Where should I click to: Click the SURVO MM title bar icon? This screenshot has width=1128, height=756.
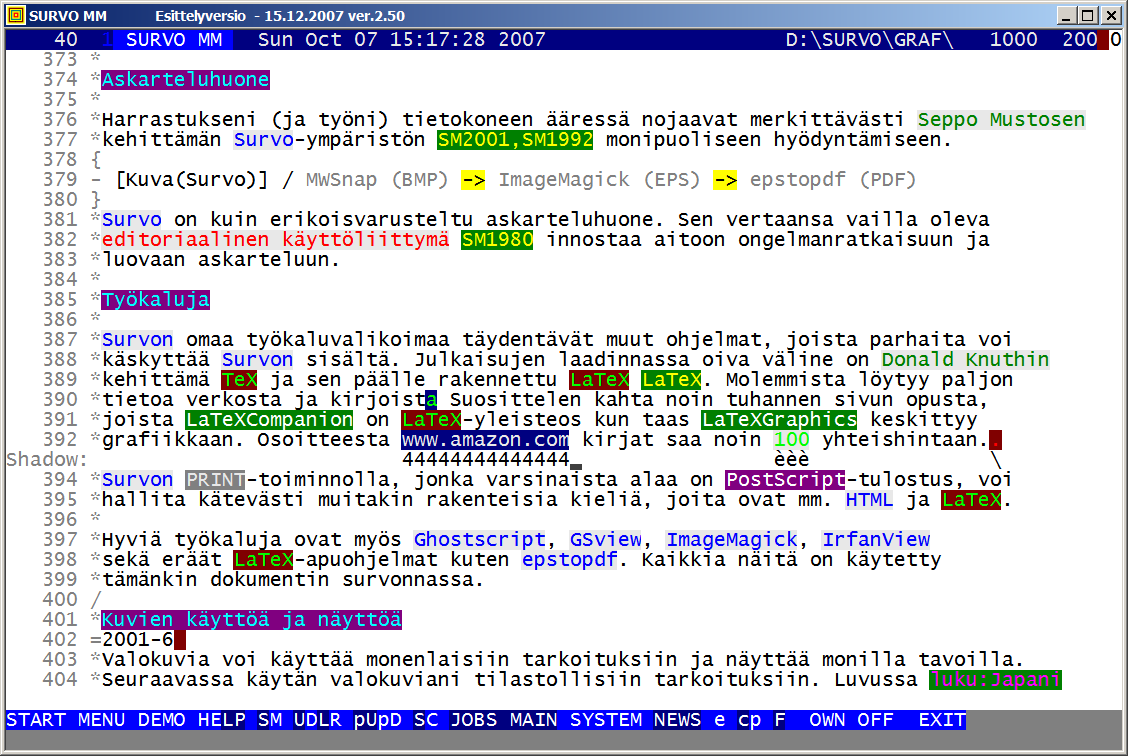coord(15,15)
